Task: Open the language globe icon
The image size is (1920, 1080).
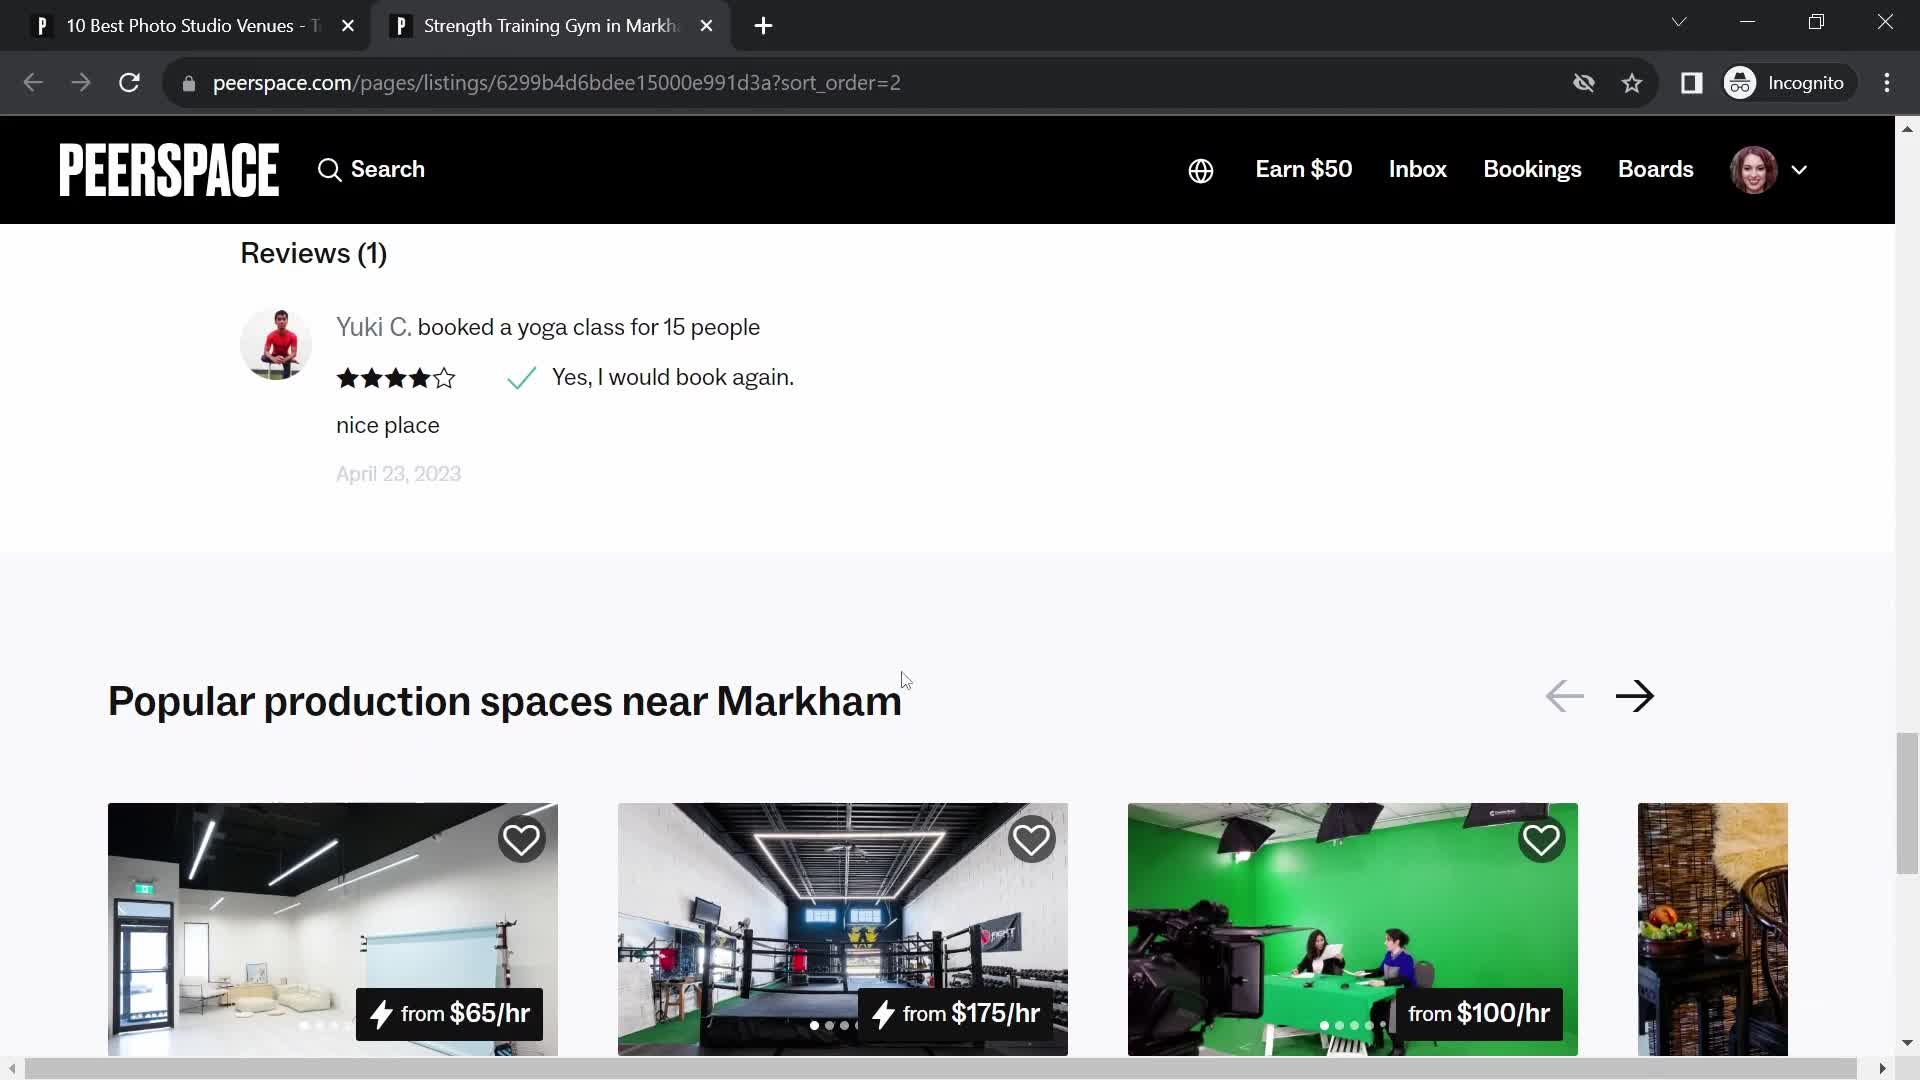Action: [1201, 171]
